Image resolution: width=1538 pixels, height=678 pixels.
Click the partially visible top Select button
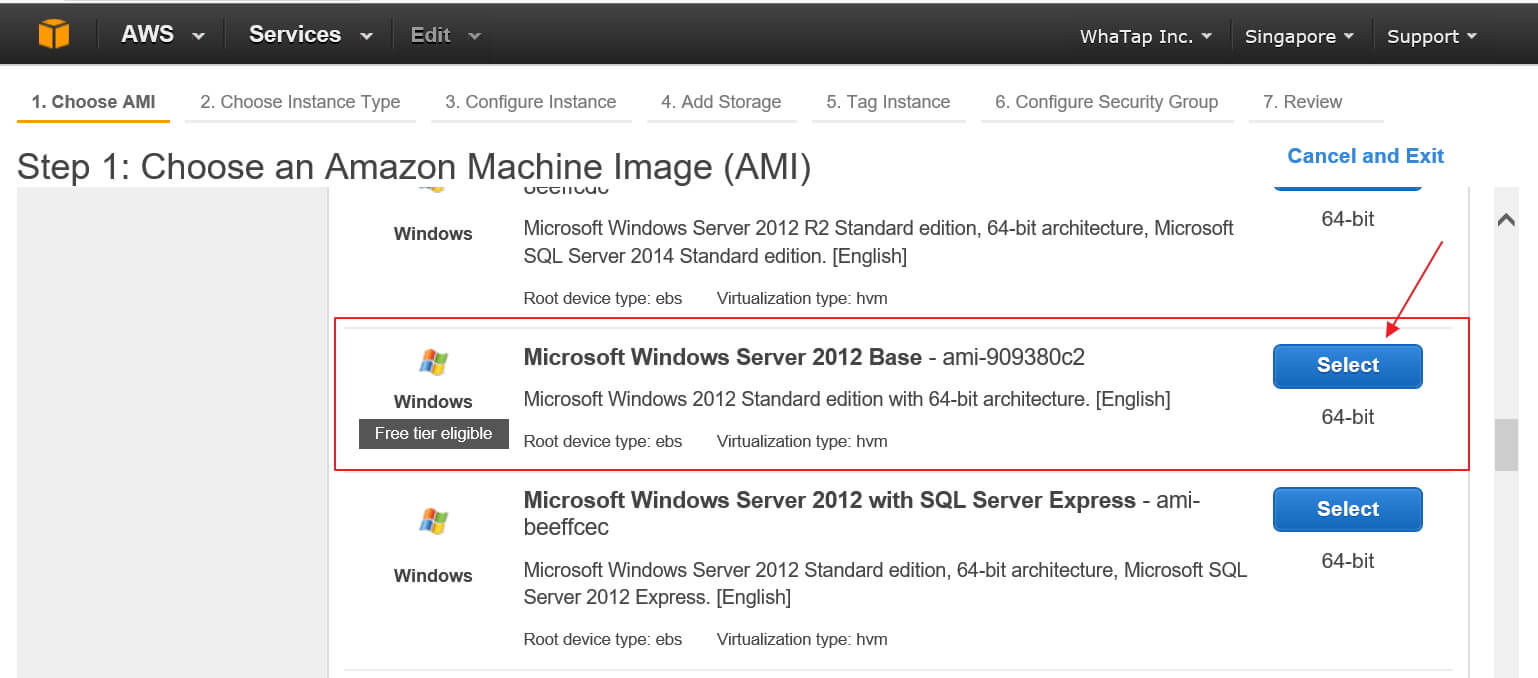coord(1347,187)
